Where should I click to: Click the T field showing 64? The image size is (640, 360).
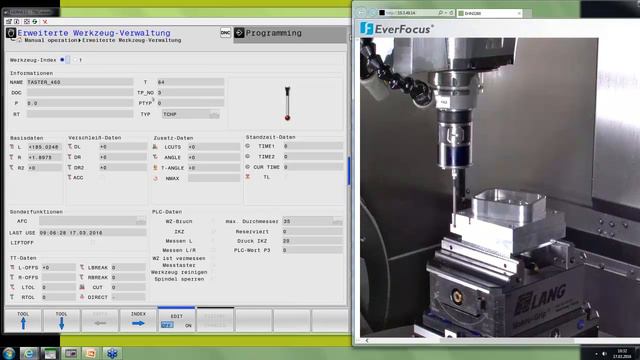[x=190, y=82]
